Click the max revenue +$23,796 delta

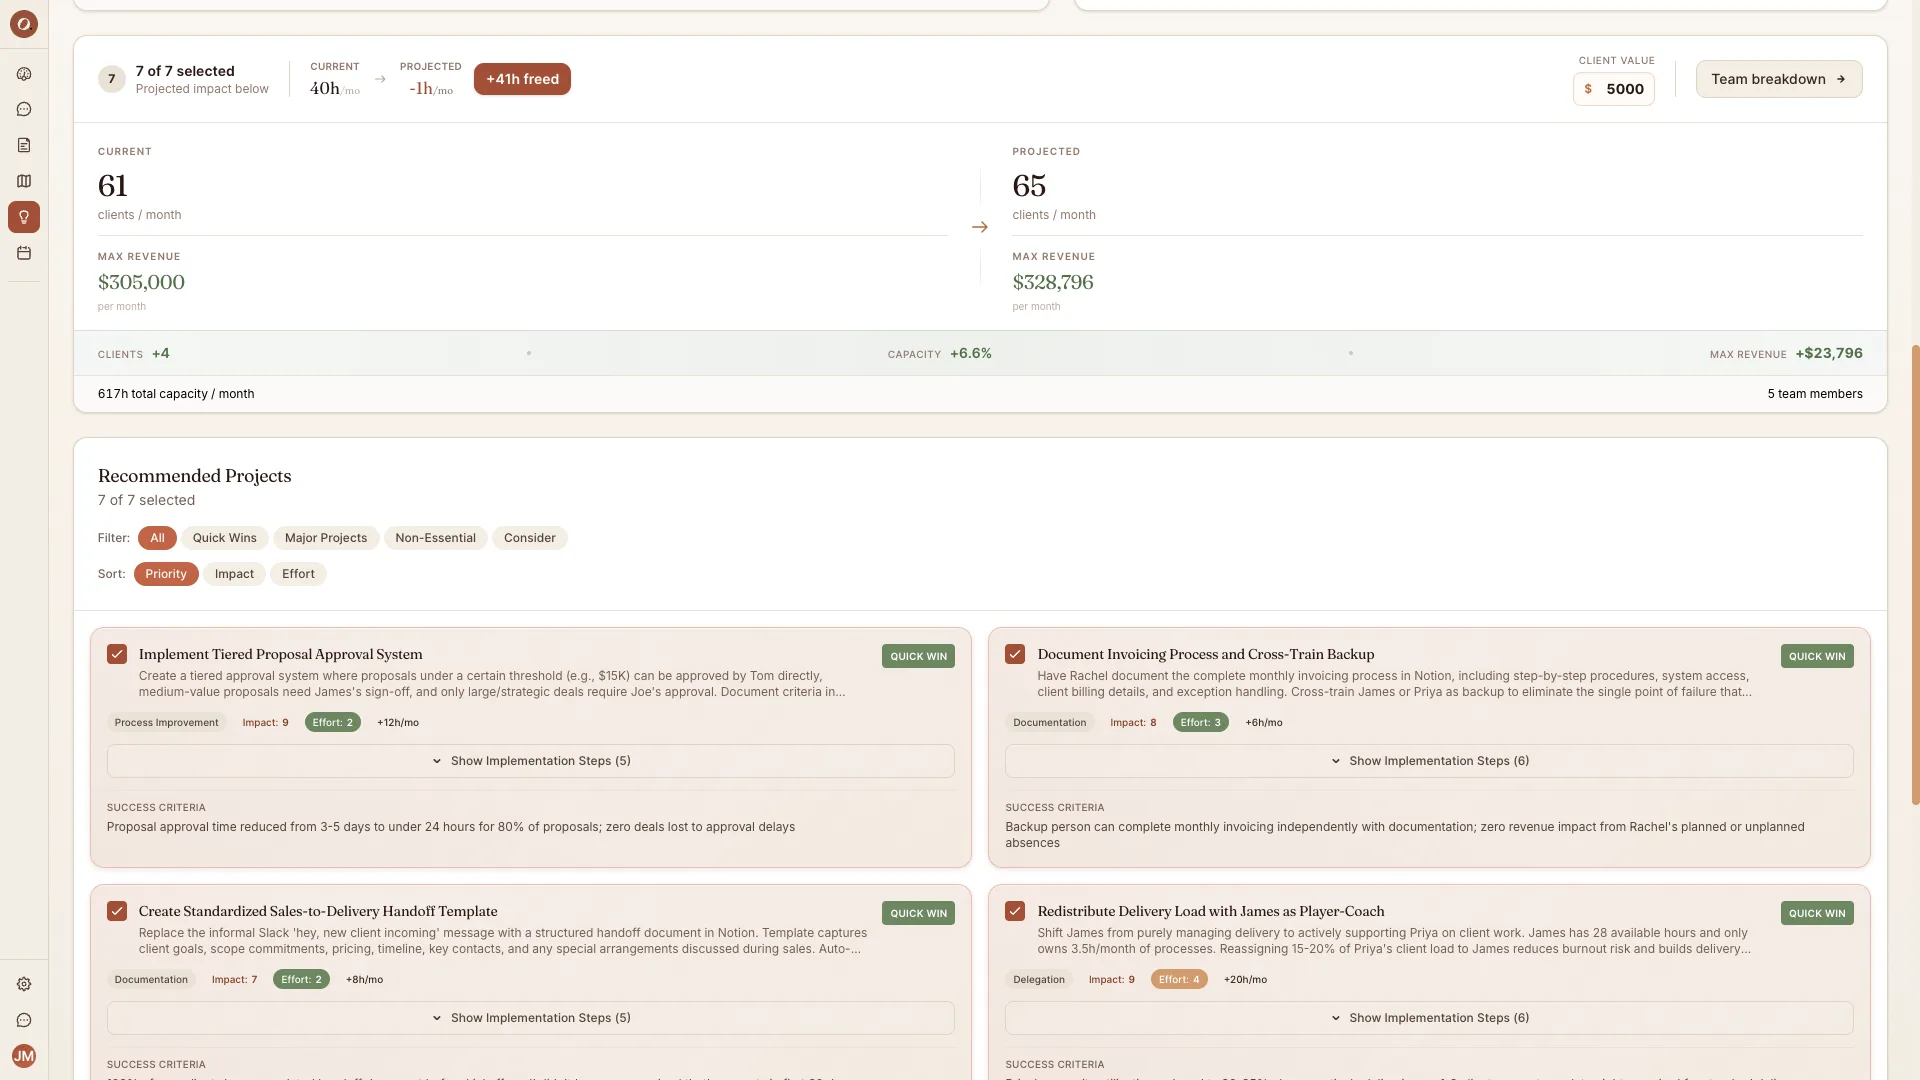(1829, 353)
